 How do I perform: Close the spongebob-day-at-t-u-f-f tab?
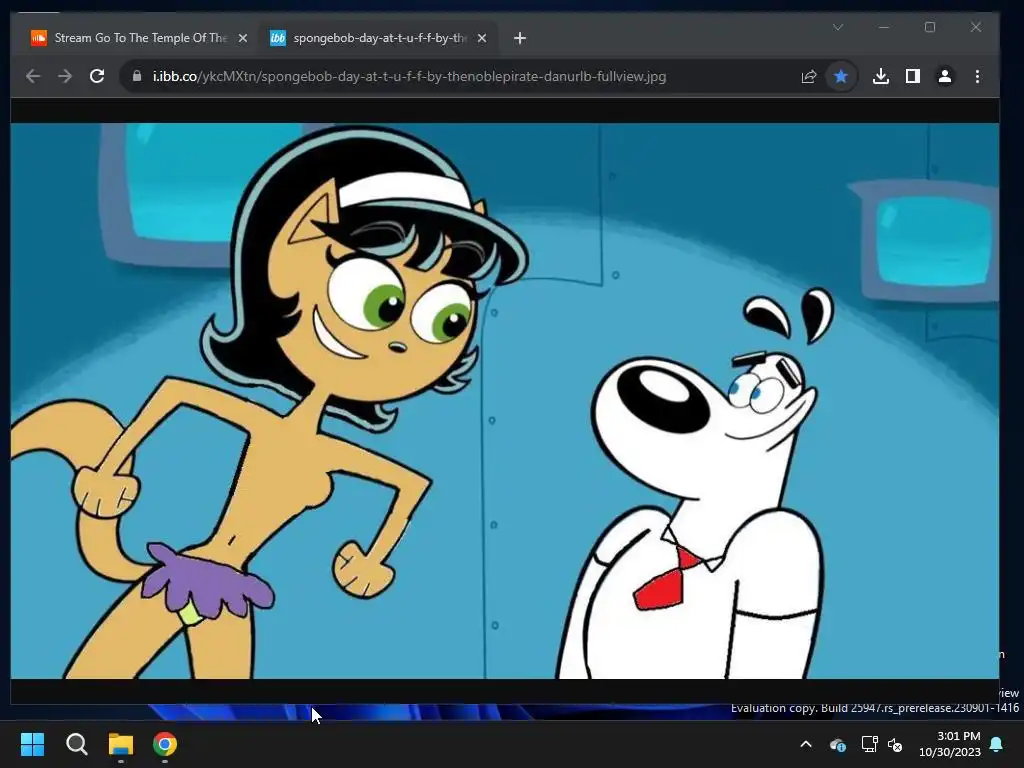pos(482,39)
